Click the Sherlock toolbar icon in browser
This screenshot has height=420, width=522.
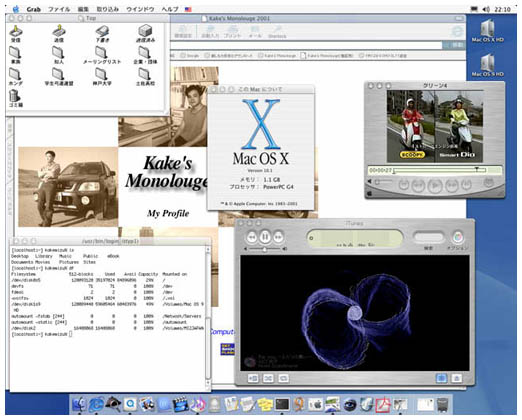click(277, 32)
